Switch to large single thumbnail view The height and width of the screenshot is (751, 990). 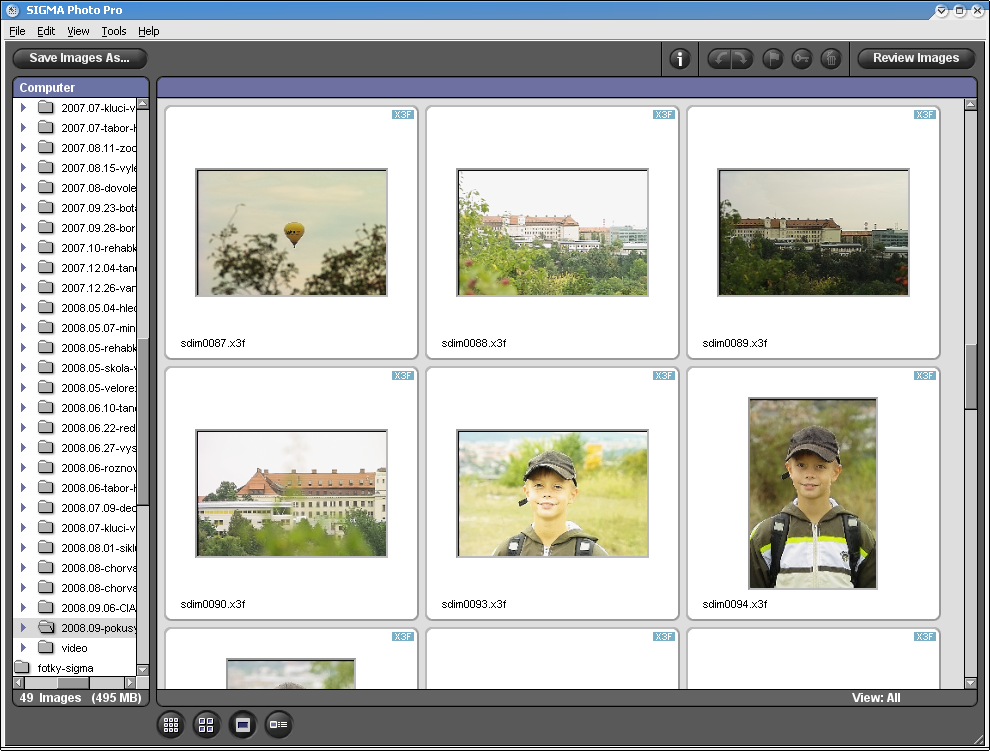(x=242, y=724)
